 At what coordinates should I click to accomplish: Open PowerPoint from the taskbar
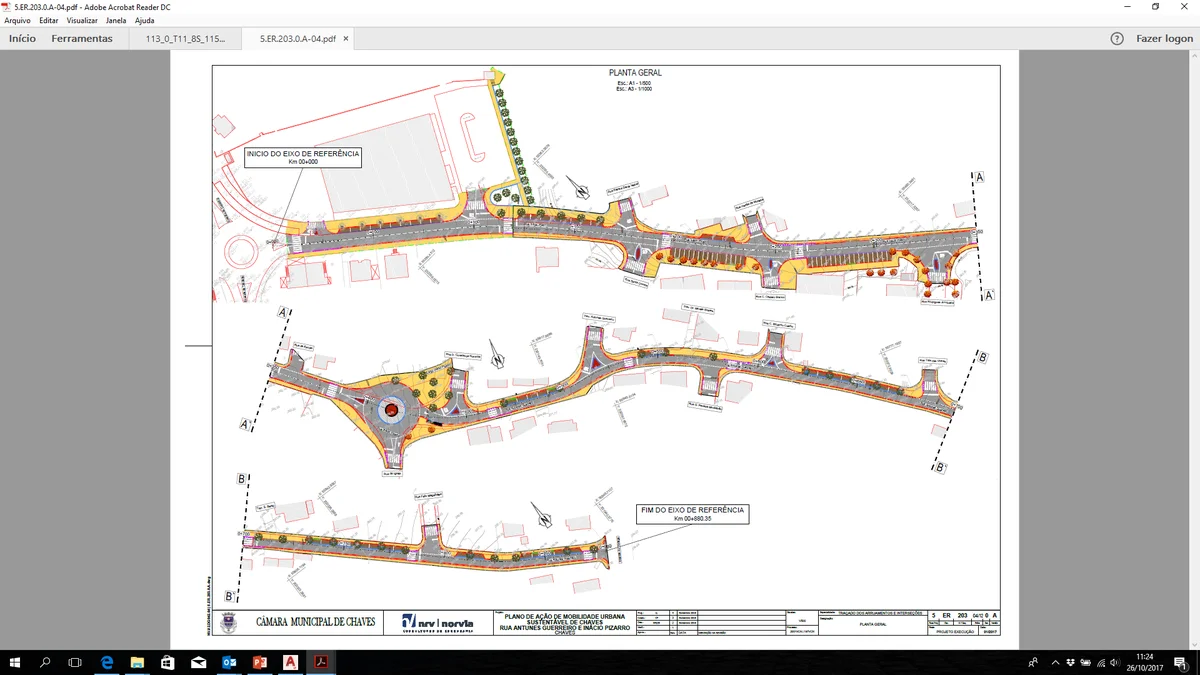[259, 661]
